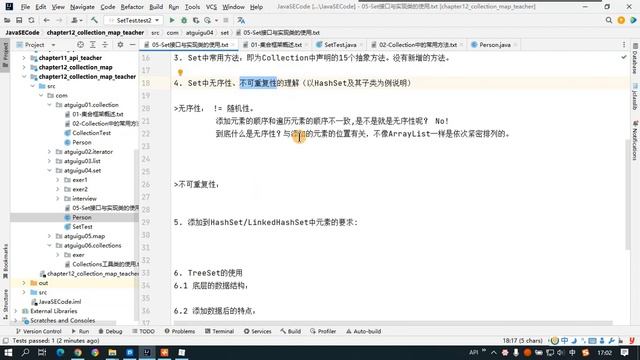Viewport: 640px width, 360px height.
Task: Click the system clock showing 17:02
Action: tap(604, 353)
